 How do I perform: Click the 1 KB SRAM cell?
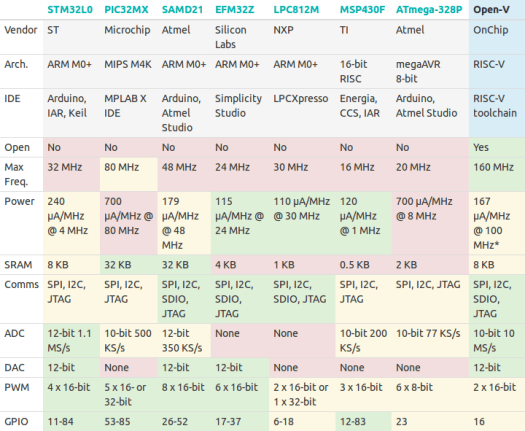click(302, 265)
